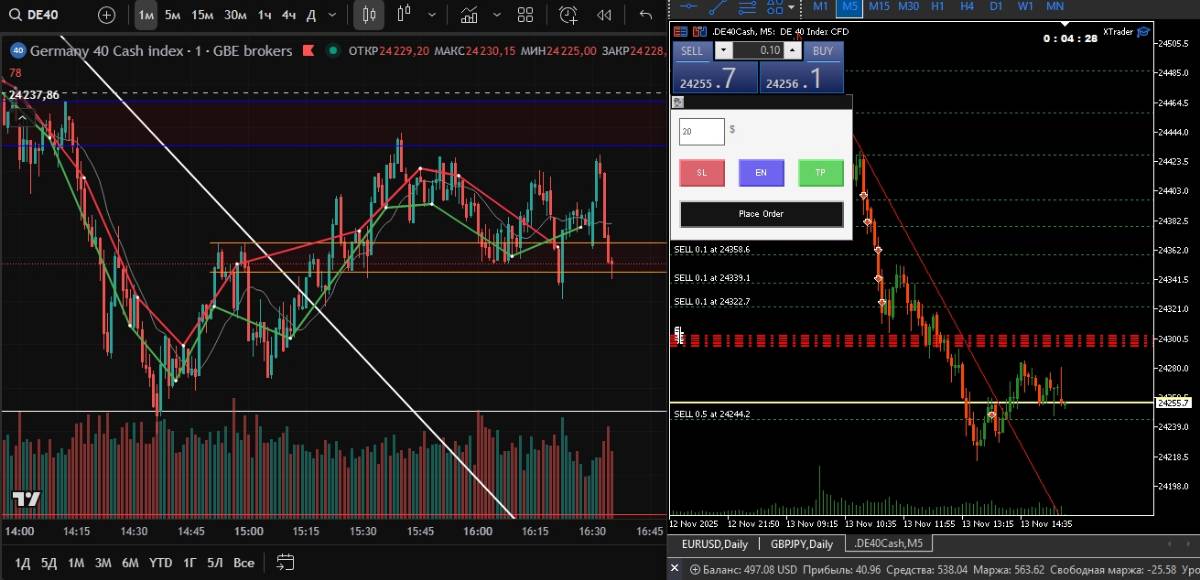Open the layout grid templates icon
Viewport: 1200px width, 580px height.
click(x=526, y=15)
